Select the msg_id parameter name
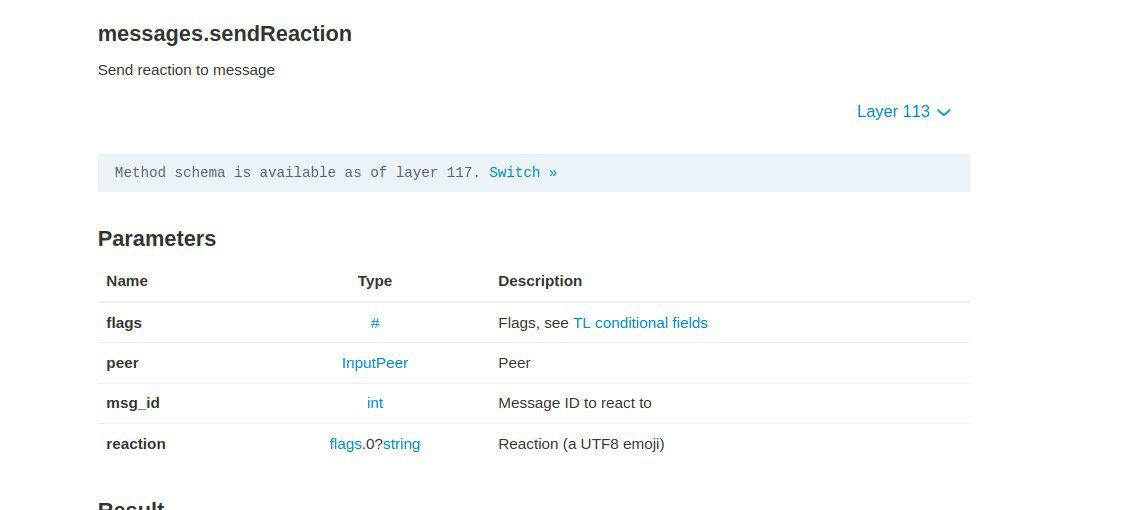 click(x=133, y=403)
